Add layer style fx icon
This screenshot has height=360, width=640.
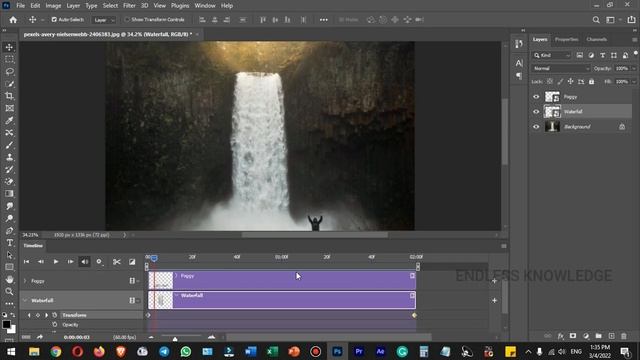click(561, 336)
